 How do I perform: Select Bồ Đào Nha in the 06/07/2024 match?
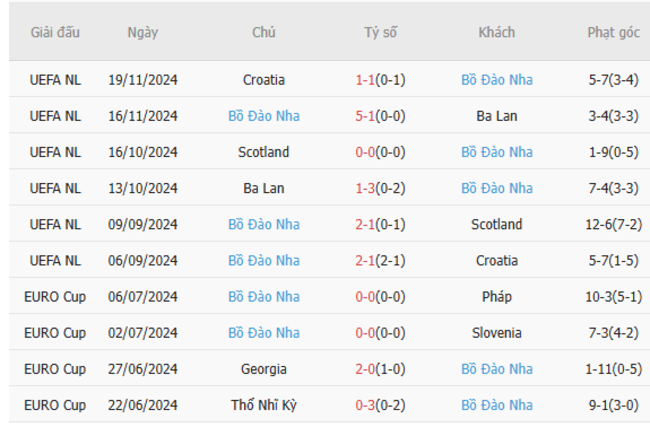(264, 297)
